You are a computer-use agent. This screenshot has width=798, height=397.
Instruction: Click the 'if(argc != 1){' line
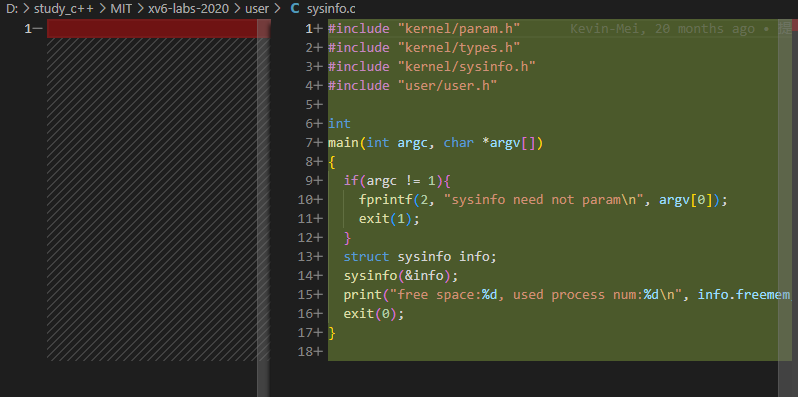tap(397, 181)
